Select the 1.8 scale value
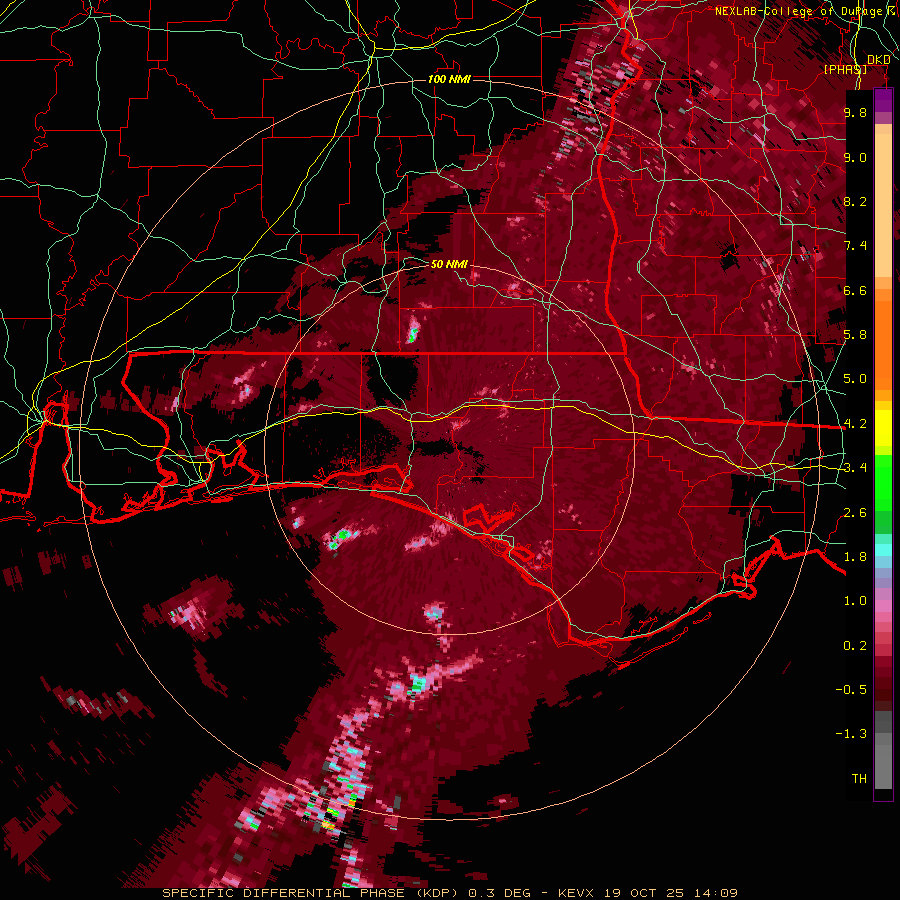This screenshot has height=900, width=900. click(855, 557)
